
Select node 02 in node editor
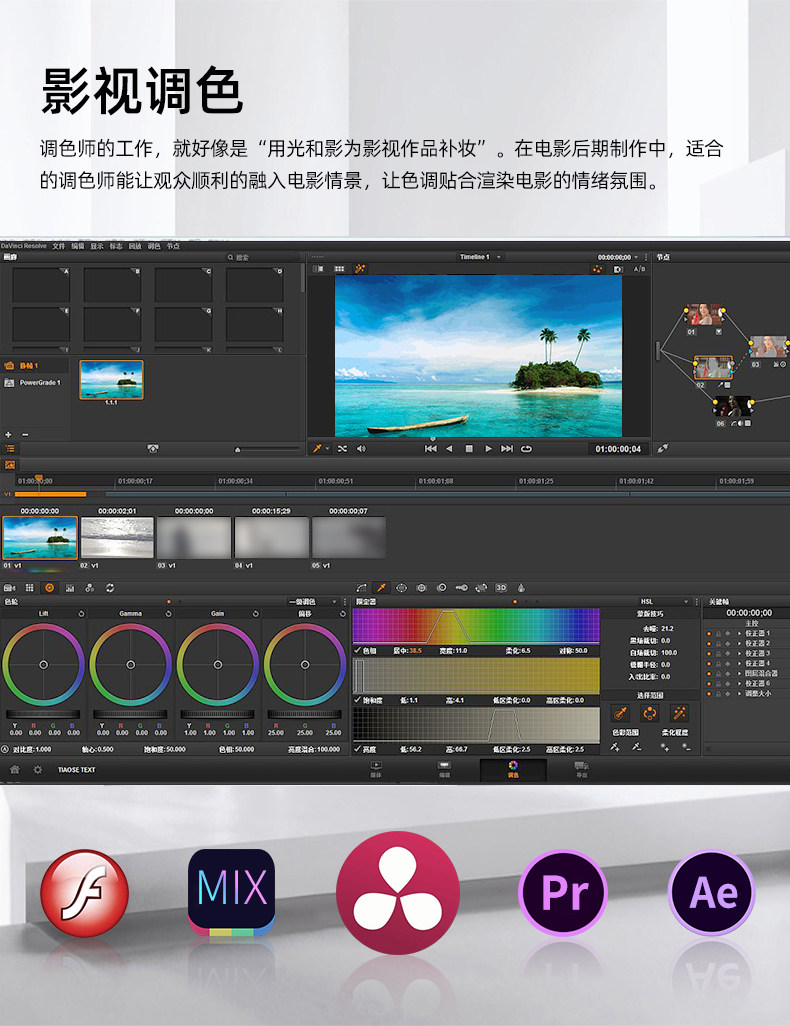713,368
